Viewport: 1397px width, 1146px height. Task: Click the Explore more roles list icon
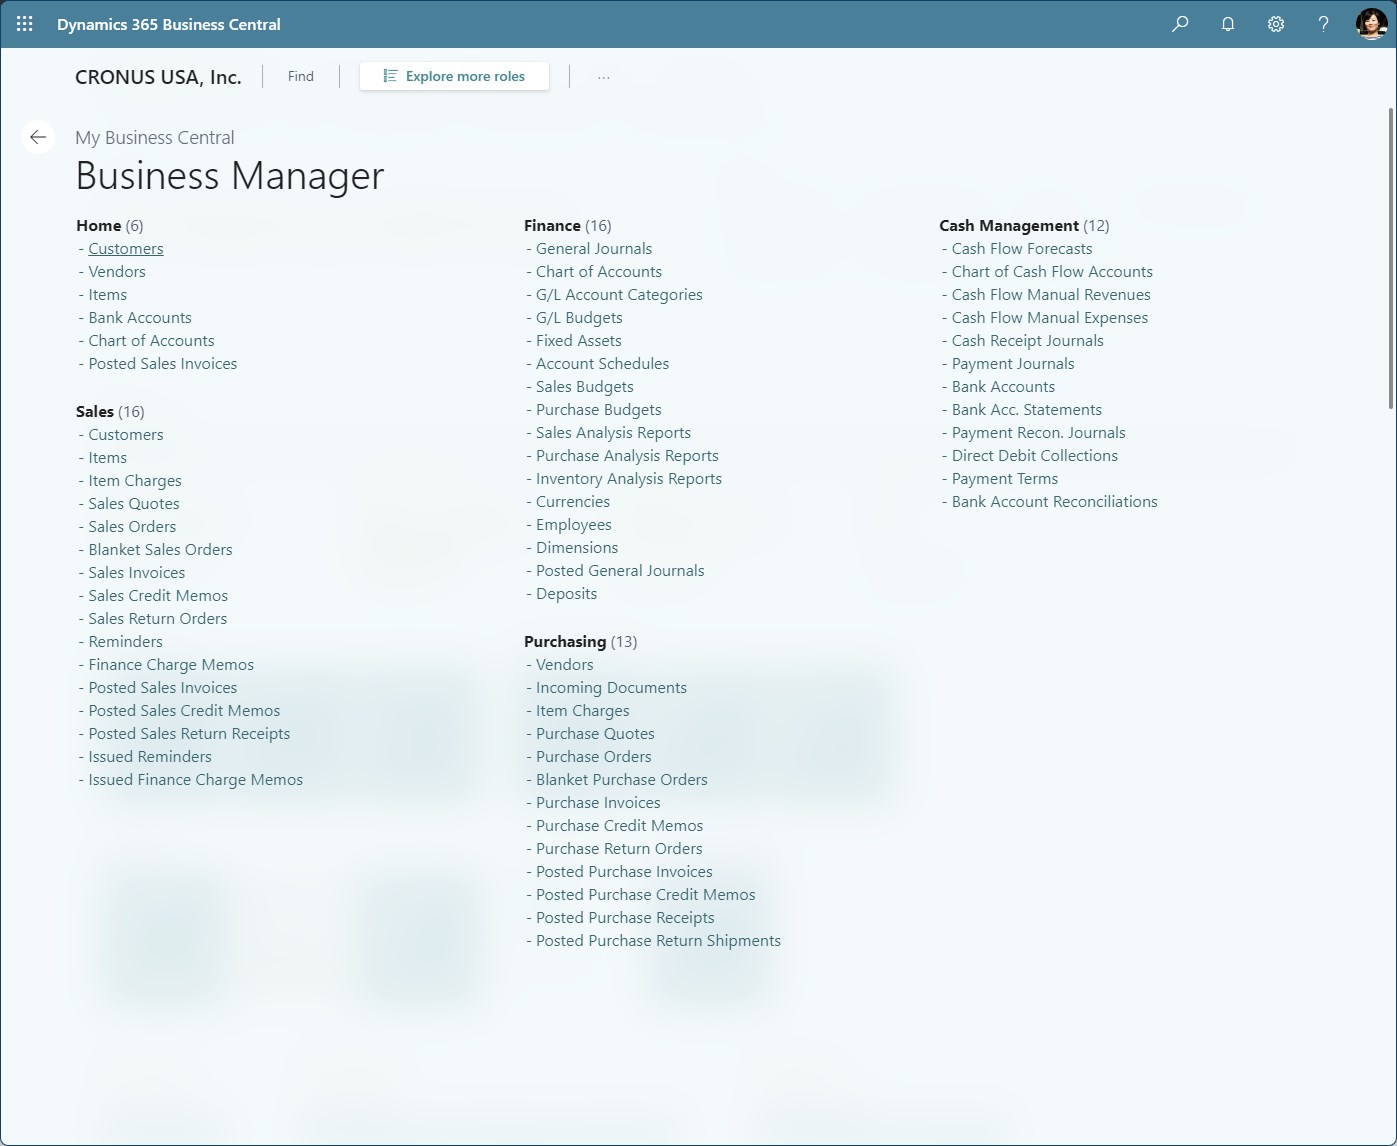pyautogui.click(x=389, y=75)
